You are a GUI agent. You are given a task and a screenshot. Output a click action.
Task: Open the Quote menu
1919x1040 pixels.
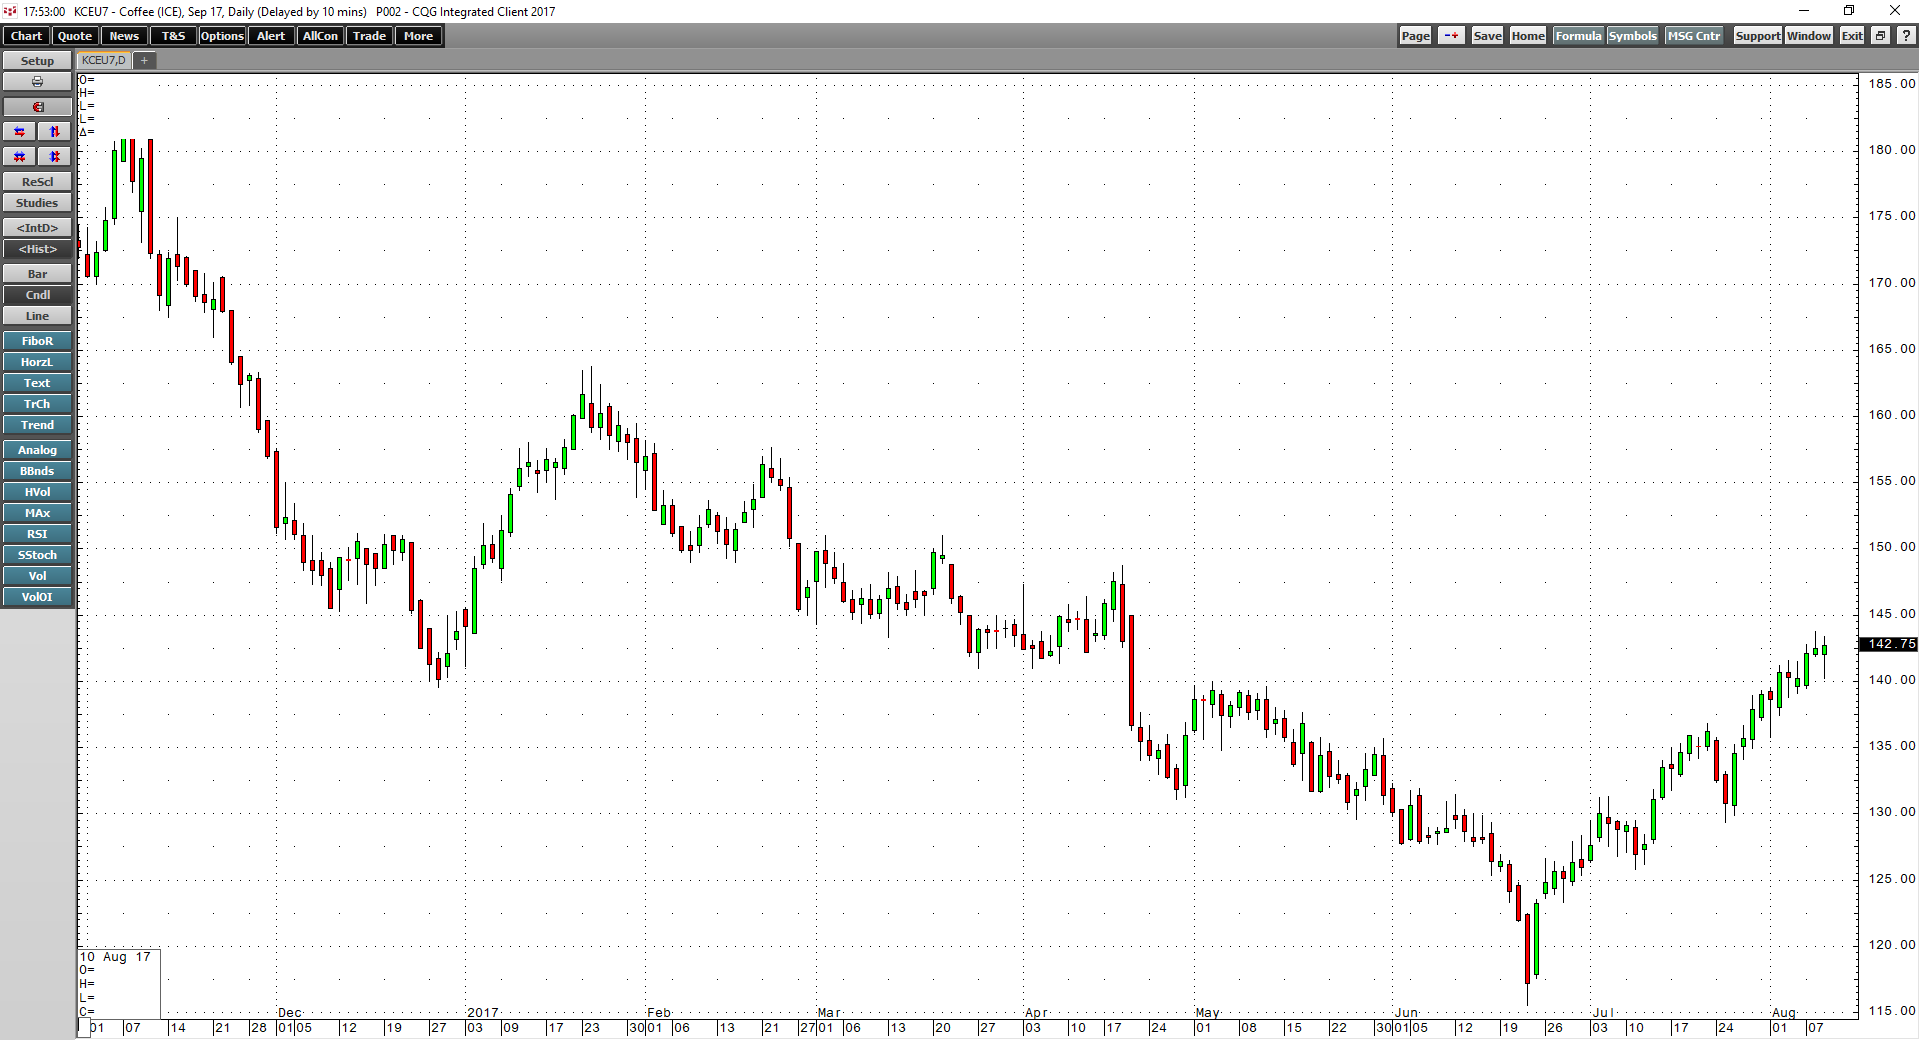[75, 36]
